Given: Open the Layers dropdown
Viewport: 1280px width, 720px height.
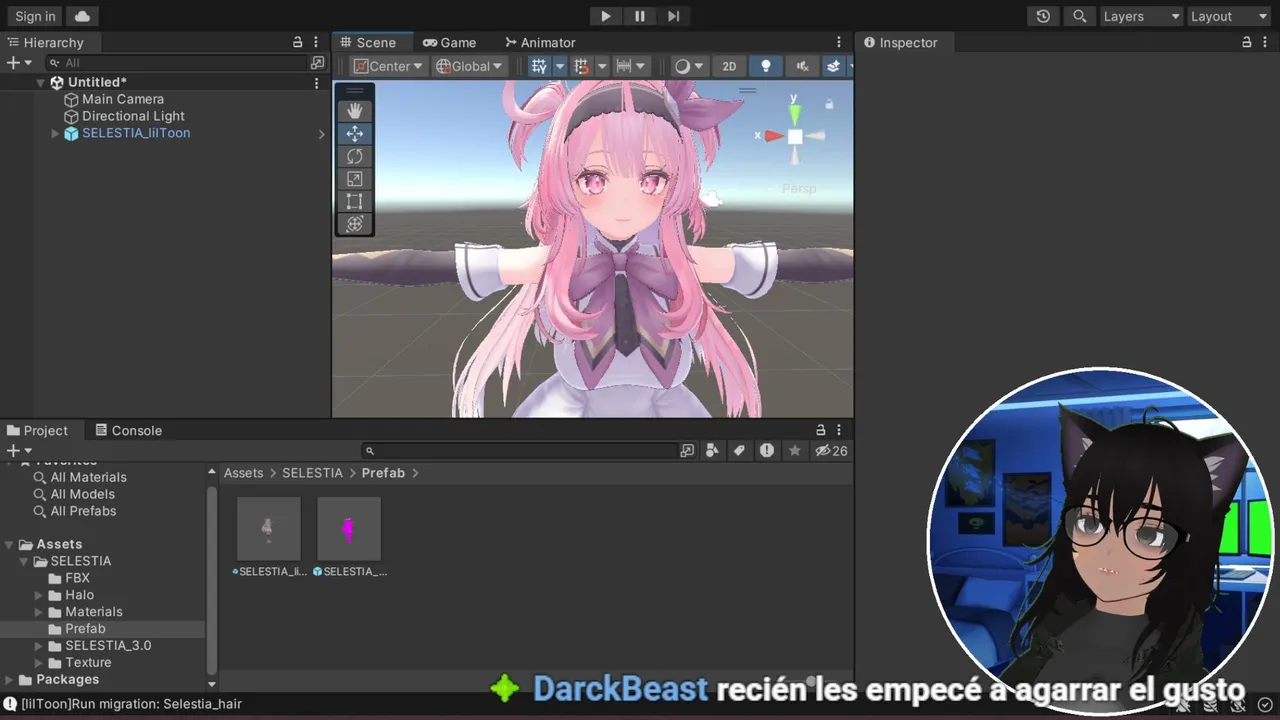Looking at the screenshot, I should coord(1141,16).
